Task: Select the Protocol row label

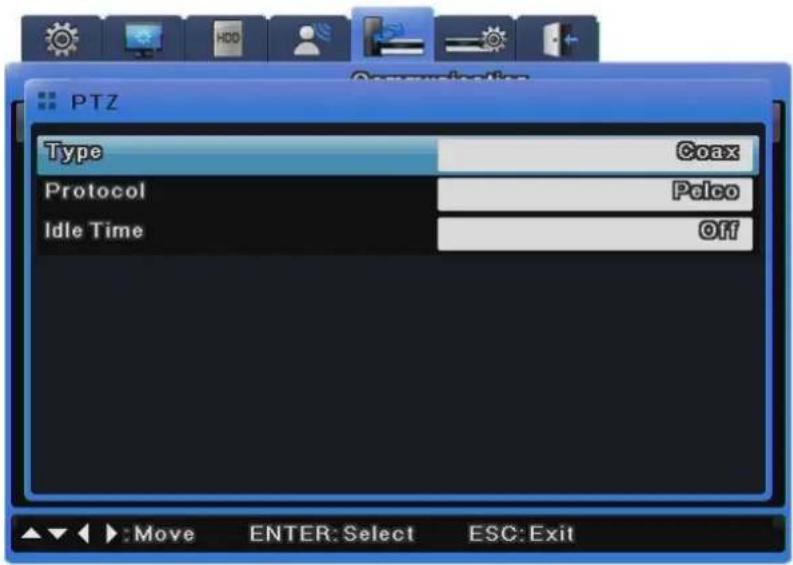Action: (95, 191)
